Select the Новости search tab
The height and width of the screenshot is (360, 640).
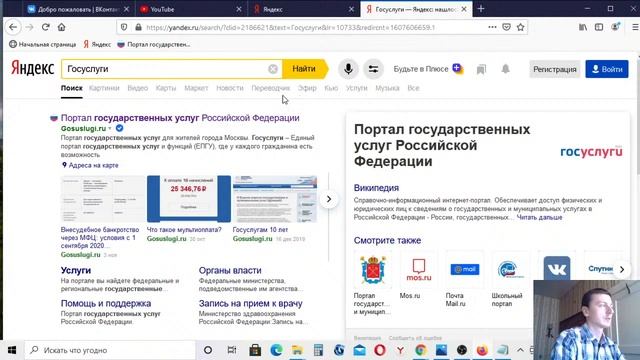pos(230,88)
